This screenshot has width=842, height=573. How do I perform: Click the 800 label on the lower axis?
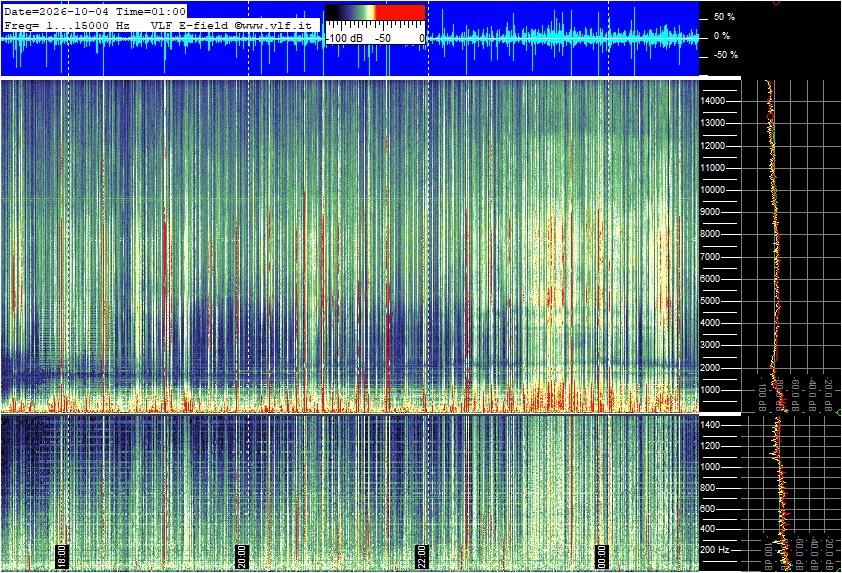[x=708, y=488]
